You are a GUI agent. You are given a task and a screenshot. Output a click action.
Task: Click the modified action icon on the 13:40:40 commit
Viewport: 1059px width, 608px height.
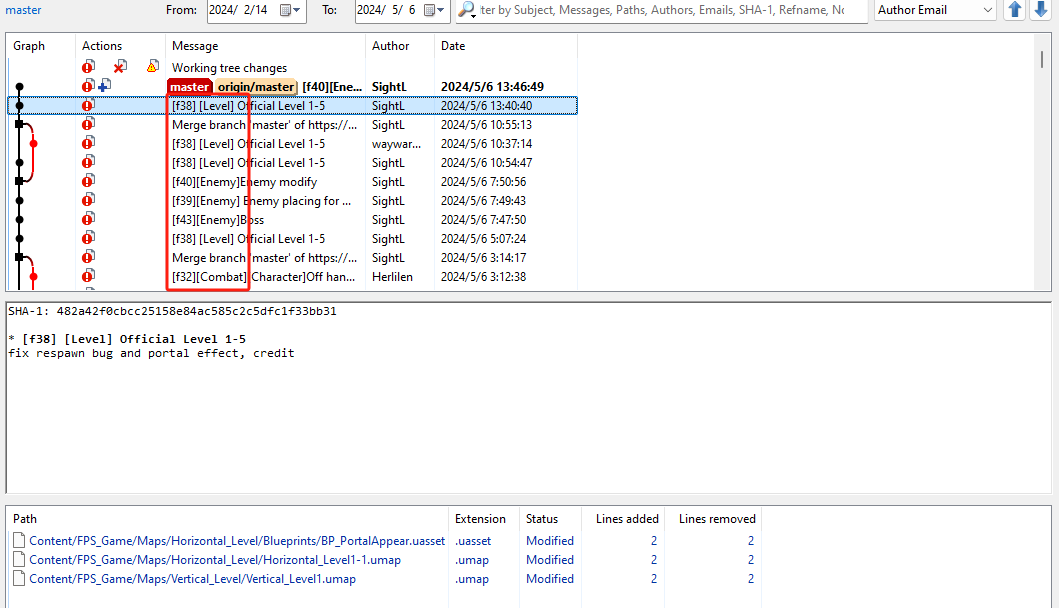pyautogui.click(x=88, y=105)
